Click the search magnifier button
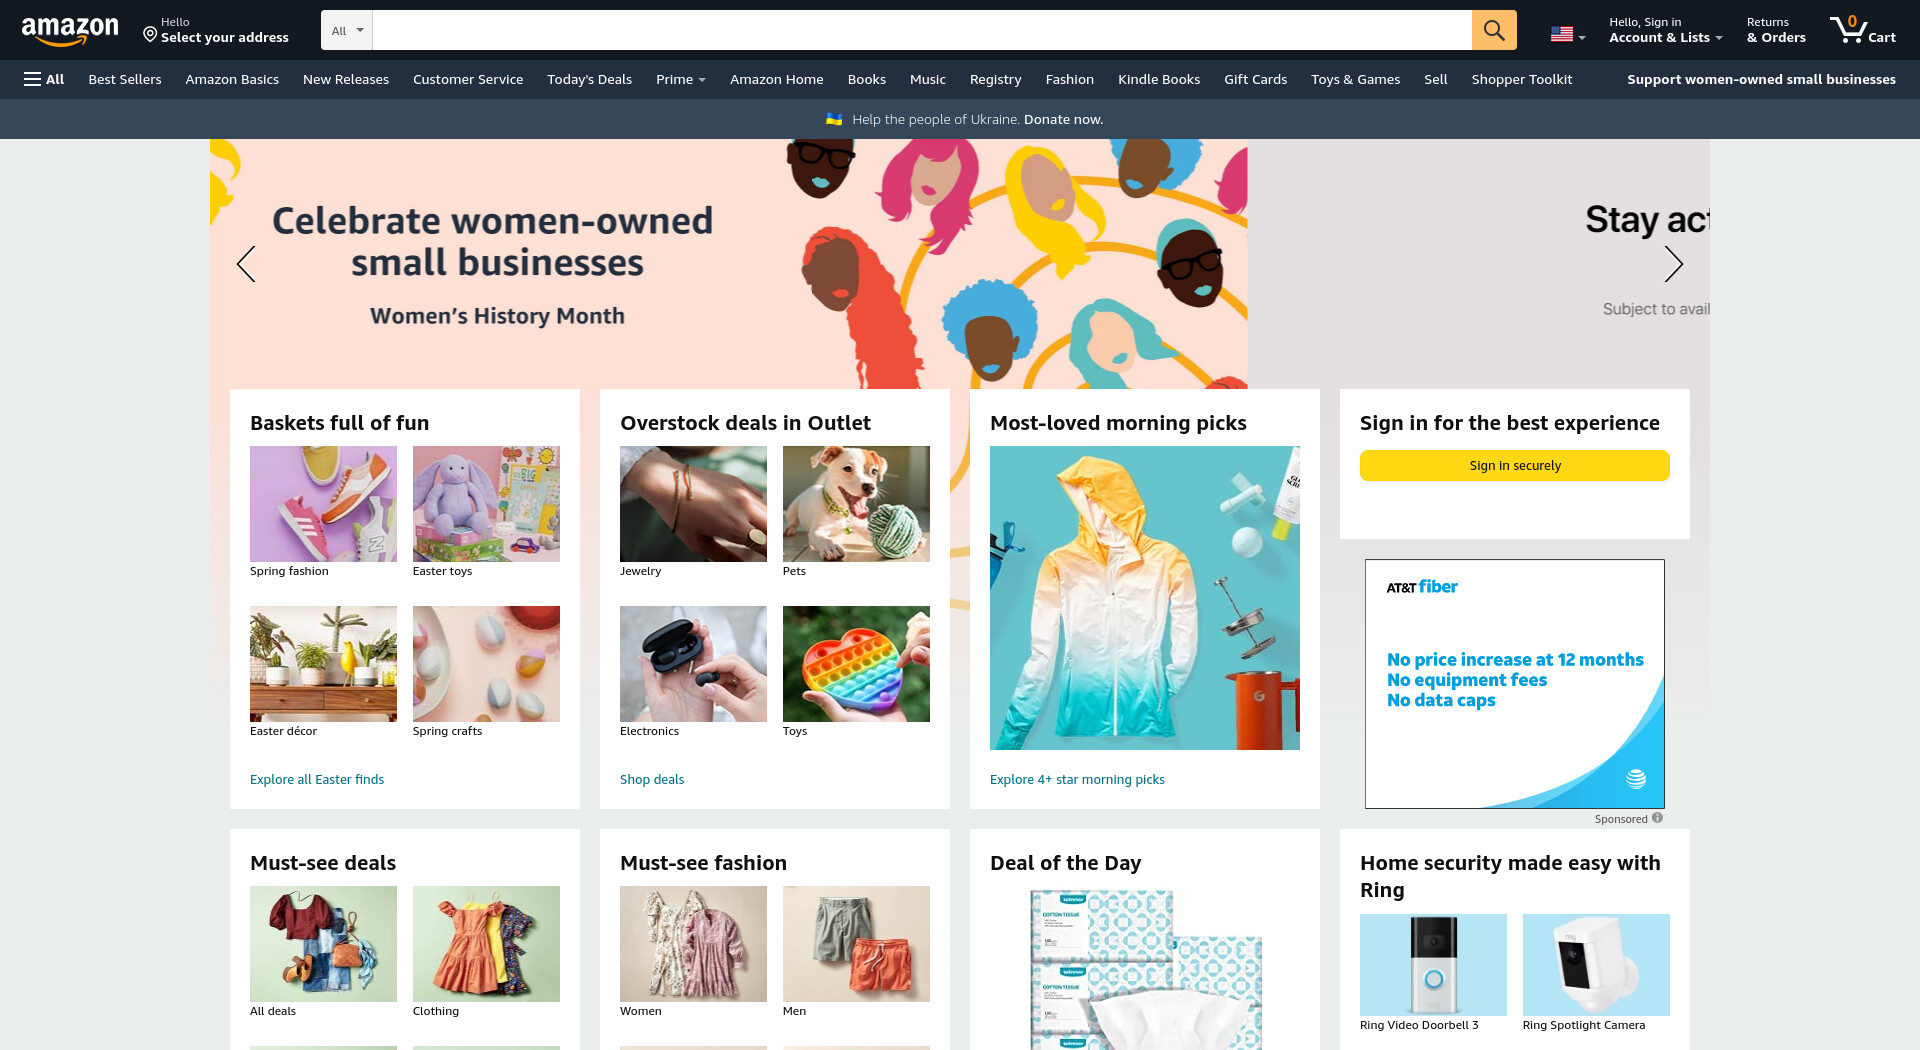 pos(1494,30)
